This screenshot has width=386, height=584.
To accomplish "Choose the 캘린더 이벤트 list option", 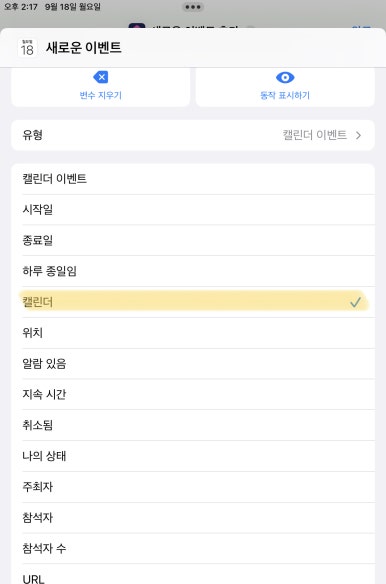I will tap(193, 179).
